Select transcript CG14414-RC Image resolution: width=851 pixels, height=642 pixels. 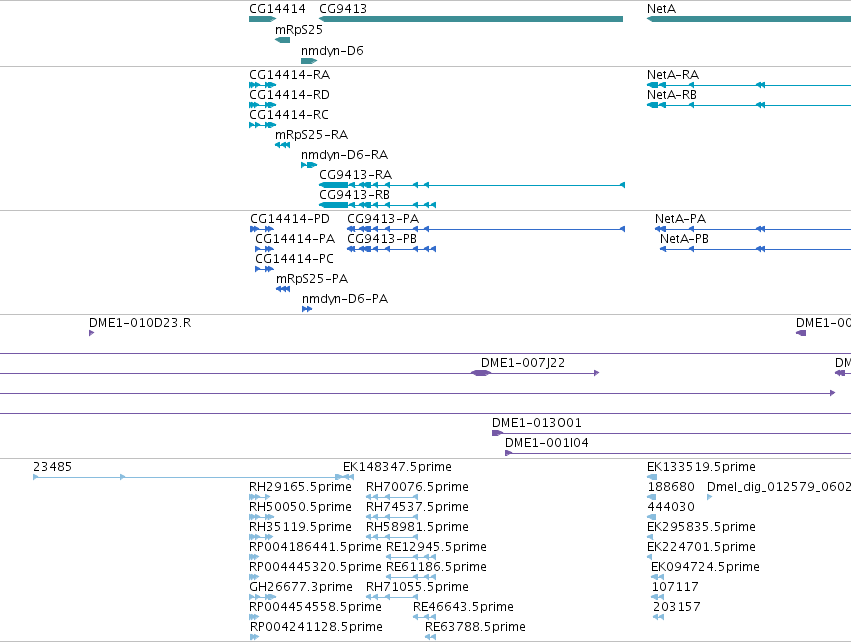[289, 115]
